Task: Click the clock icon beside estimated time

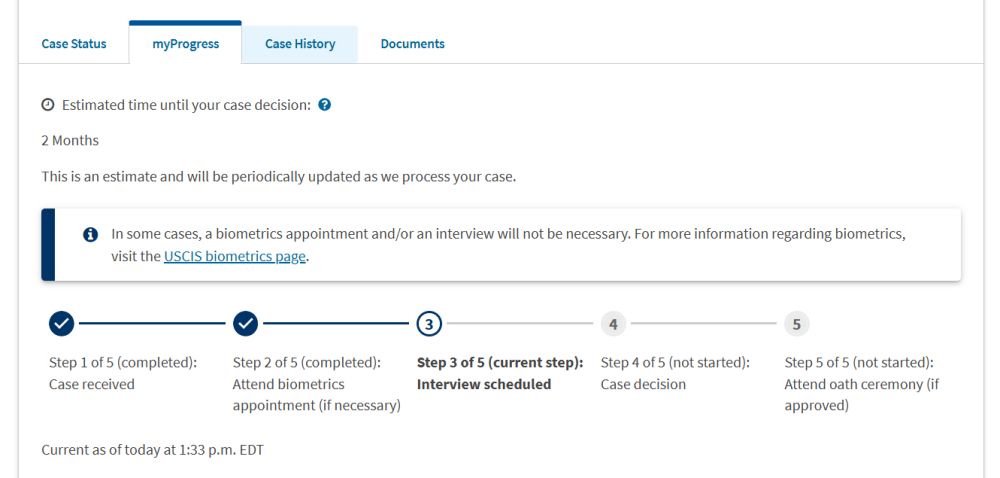Action: pyautogui.click(x=48, y=105)
